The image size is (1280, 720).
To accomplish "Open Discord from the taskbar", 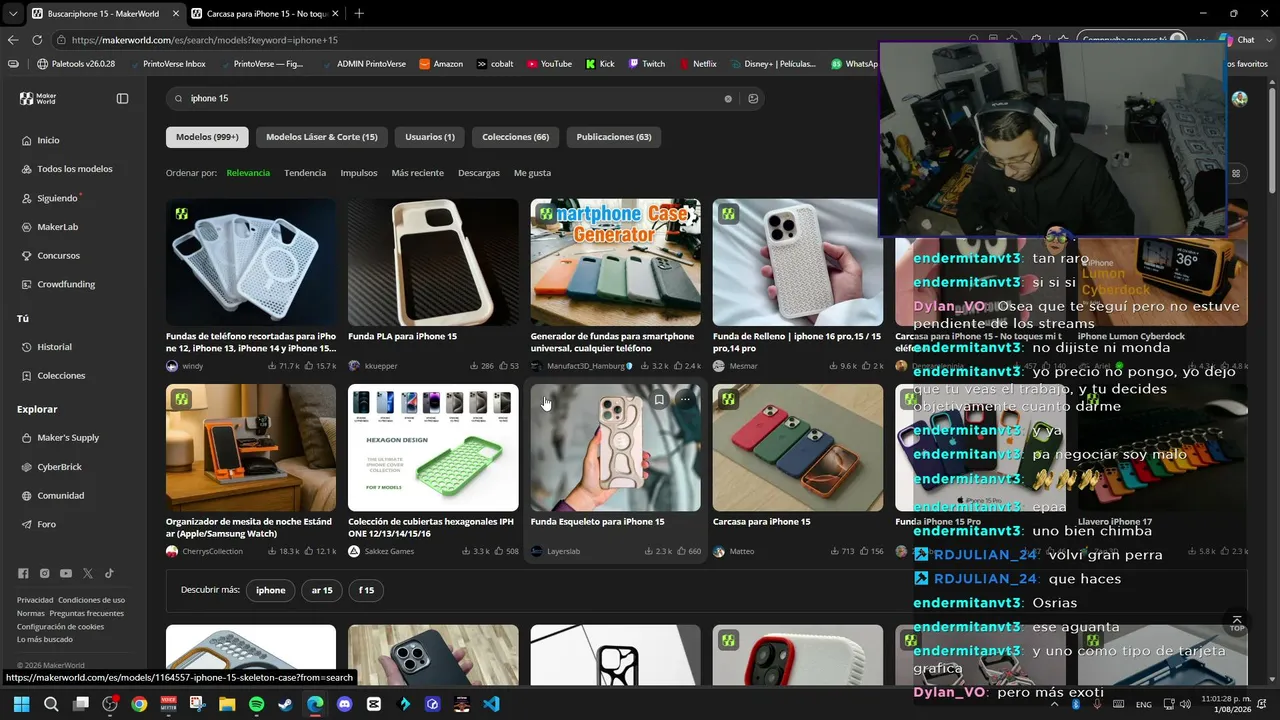I will click(x=344, y=704).
